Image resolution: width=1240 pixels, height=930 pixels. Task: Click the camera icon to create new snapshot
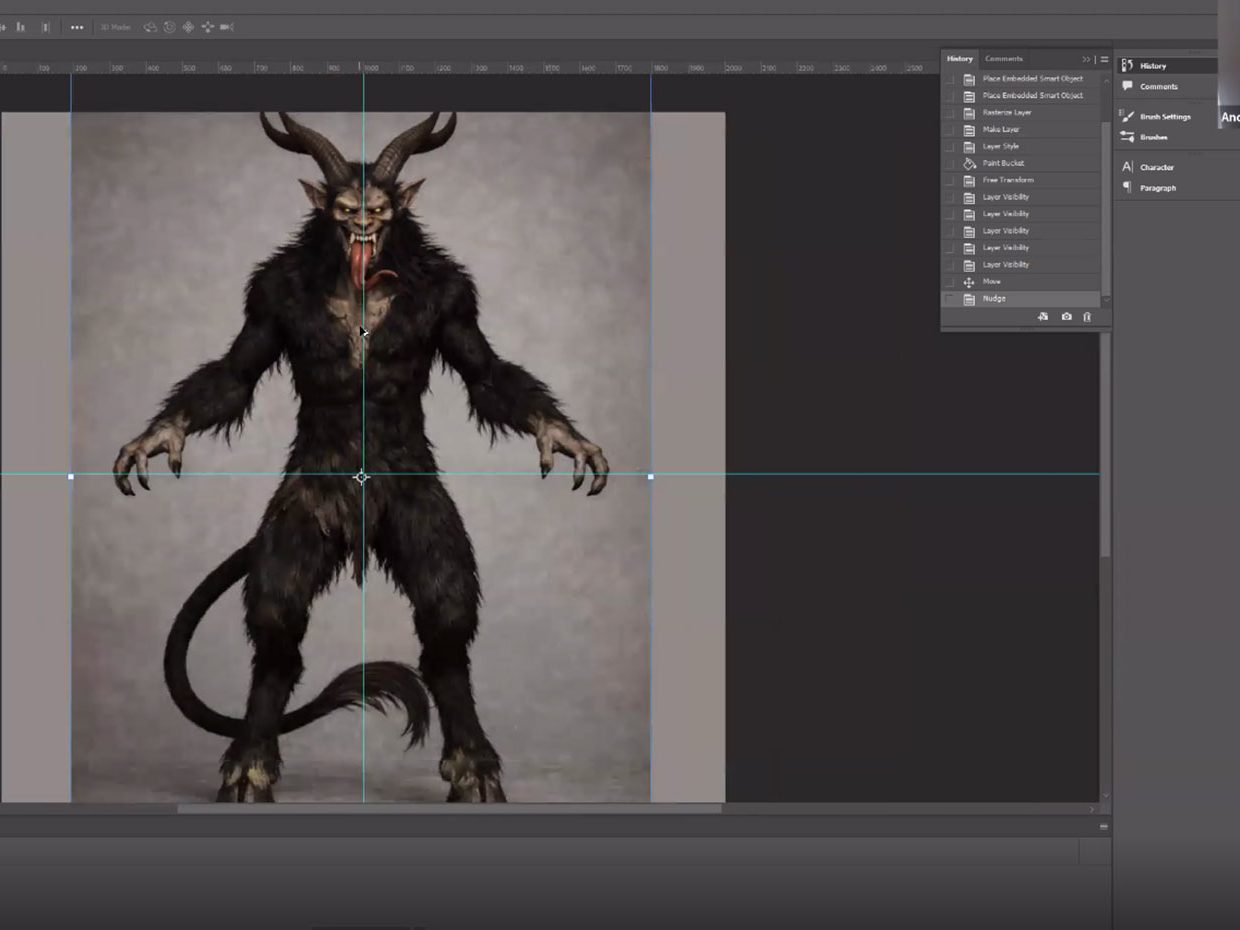click(x=1066, y=317)
